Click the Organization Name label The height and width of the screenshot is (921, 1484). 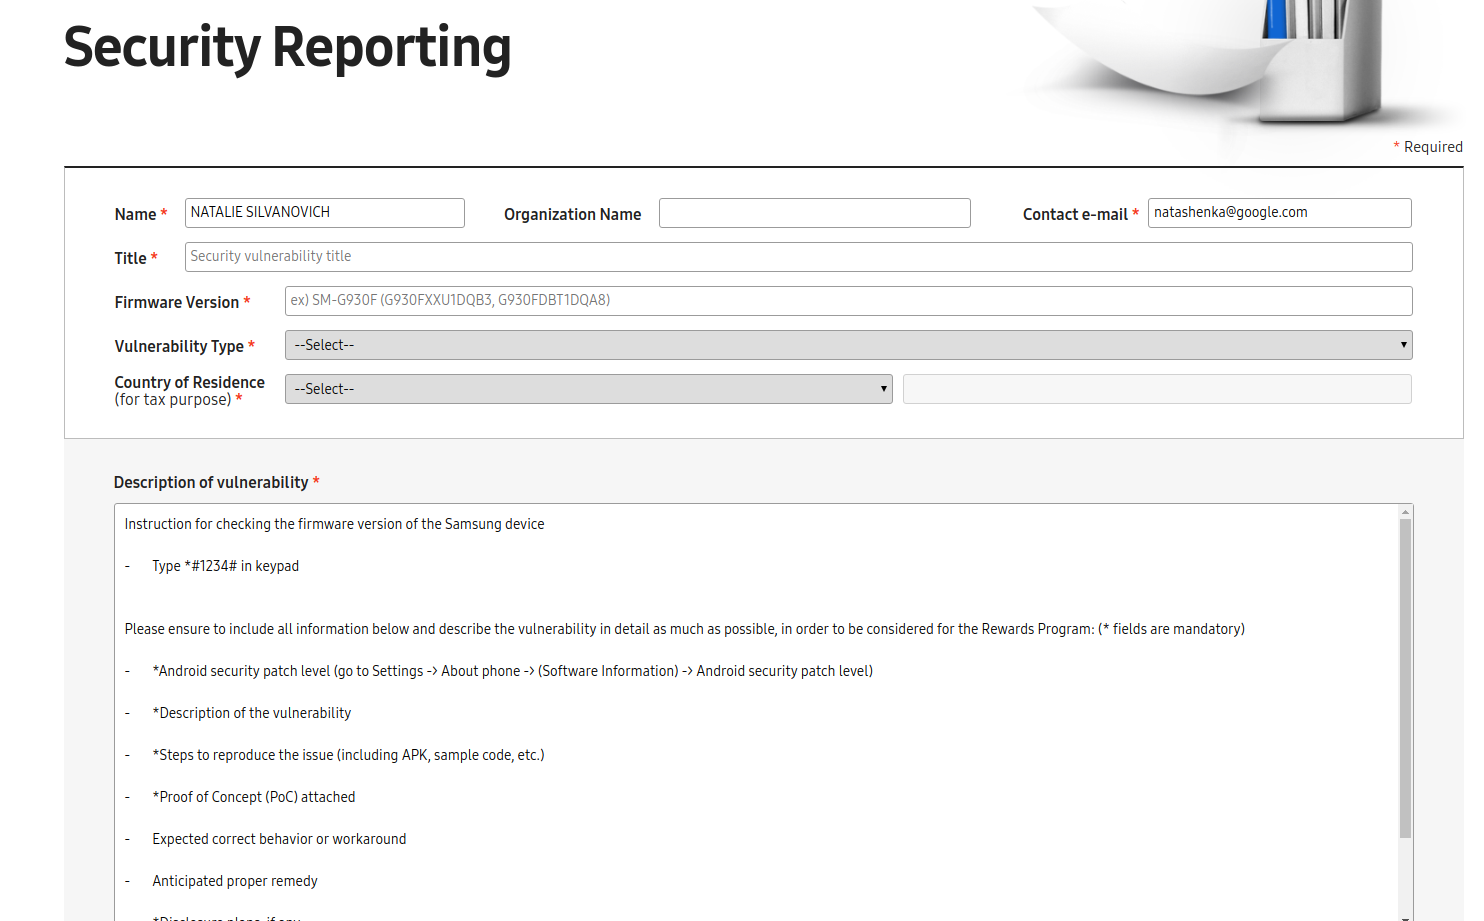tap(572, 214)
